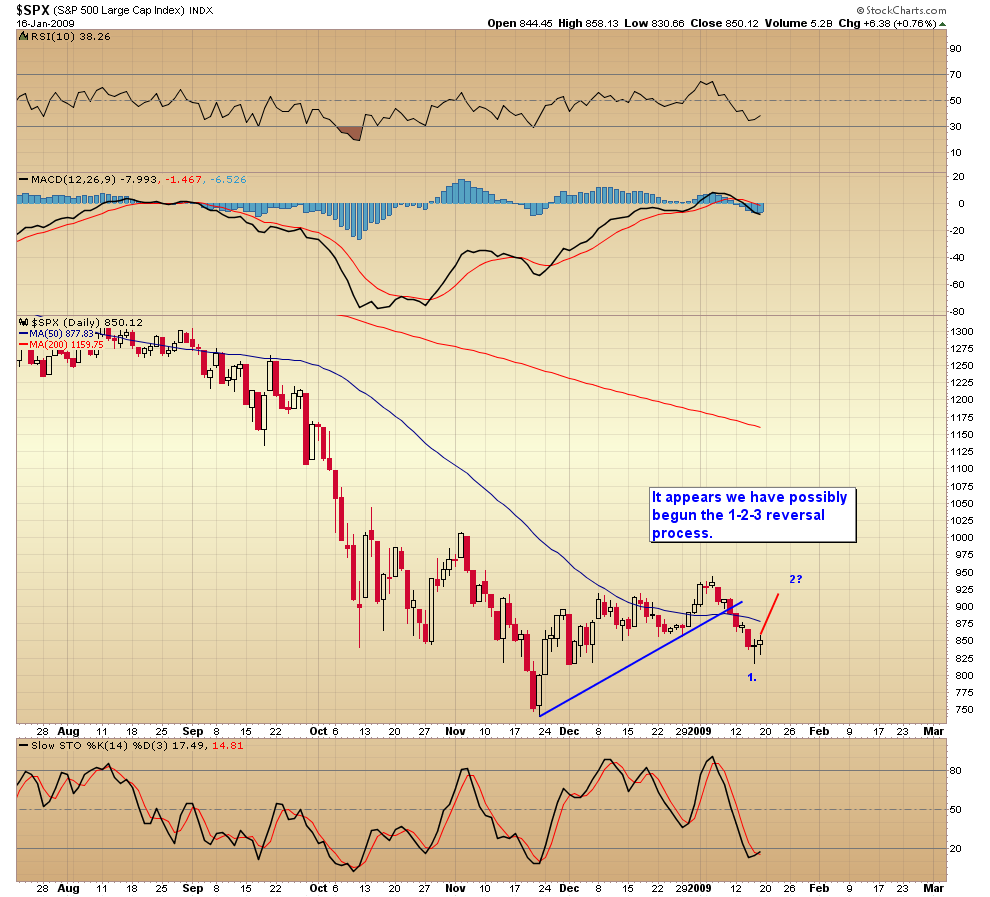The image size is (990, 897).
Task: Click 'Sep' on the bottom stochastic date axis
Action: [193, 888]
